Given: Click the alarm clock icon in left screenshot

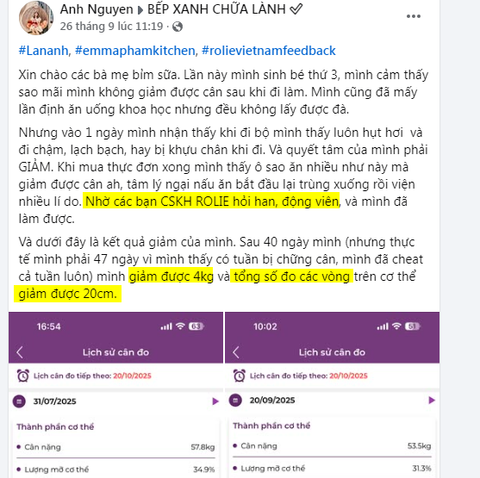Looking at the screenshot, I should click(23, 376).
